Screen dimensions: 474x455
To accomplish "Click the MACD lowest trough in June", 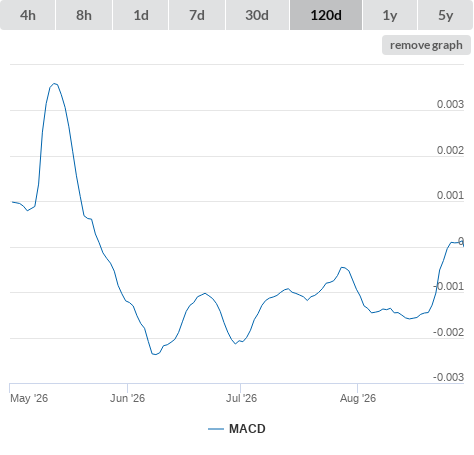I will pyautogui.click(x=155, y=354).
